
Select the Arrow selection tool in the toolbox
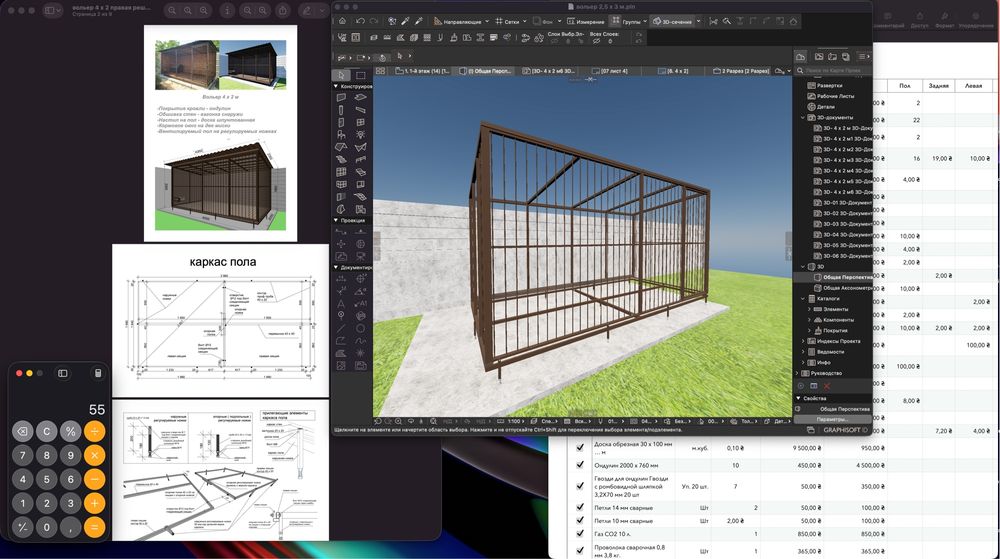click(342, 75)
